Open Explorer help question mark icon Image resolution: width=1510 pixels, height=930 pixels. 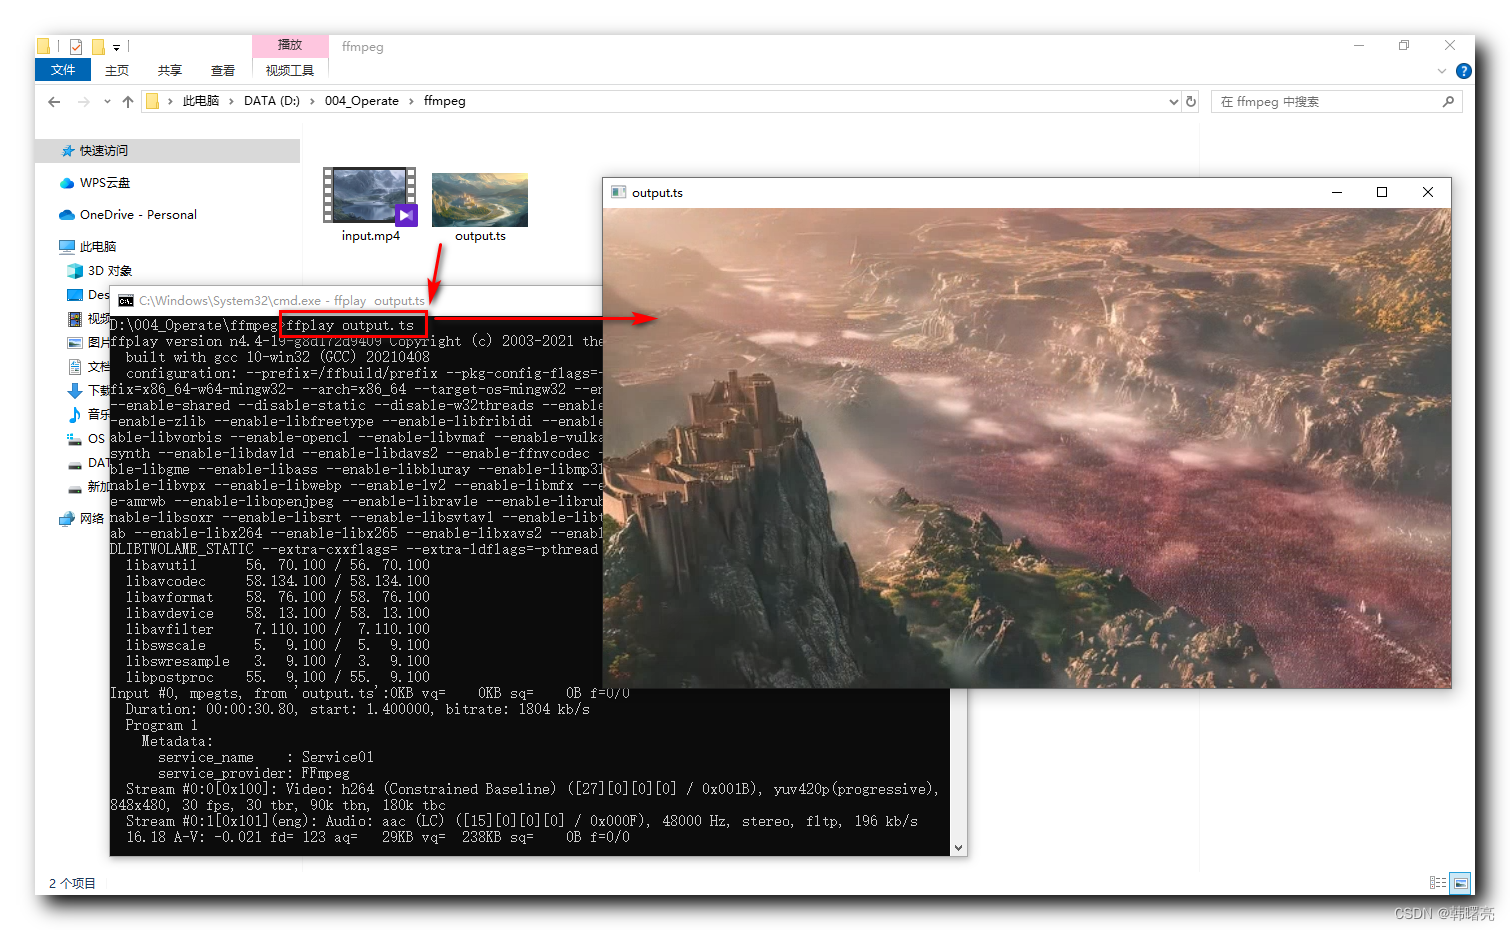[x=1464, y=71]
